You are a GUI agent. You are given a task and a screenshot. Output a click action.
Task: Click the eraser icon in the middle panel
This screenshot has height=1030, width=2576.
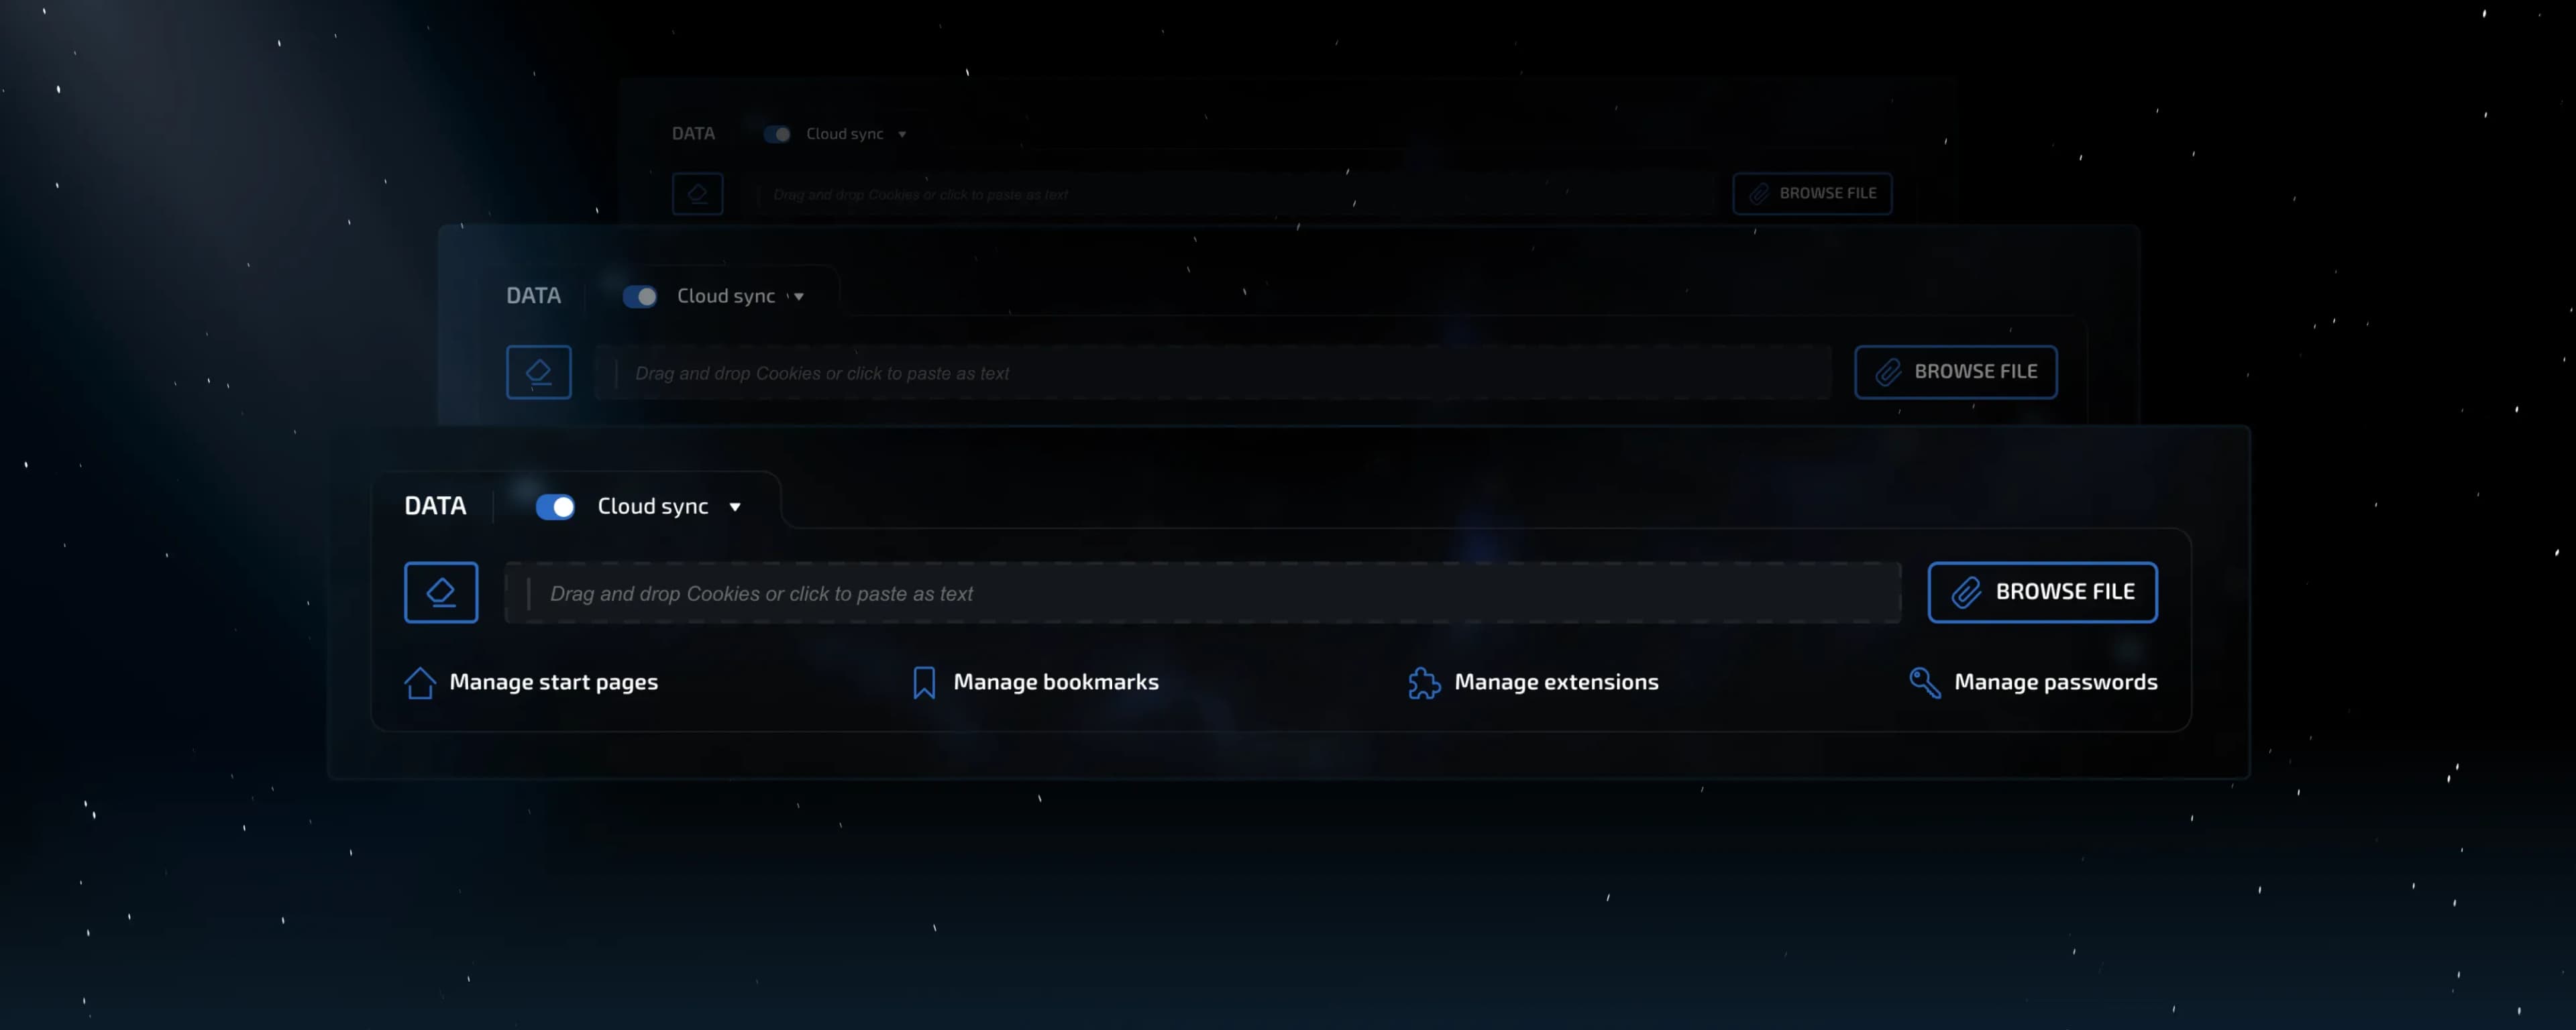pyautogui.click(x=538, y=372)
